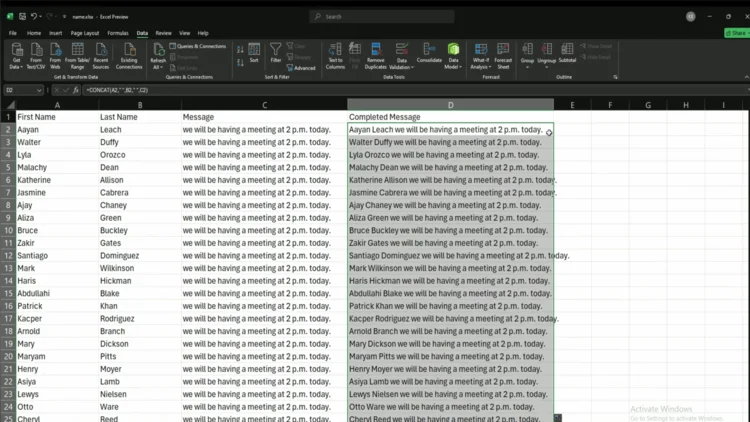Sort column Z to A descending
Image resolution: width=750 pixels, height=422 pixels.
click(x=240, y=63)
